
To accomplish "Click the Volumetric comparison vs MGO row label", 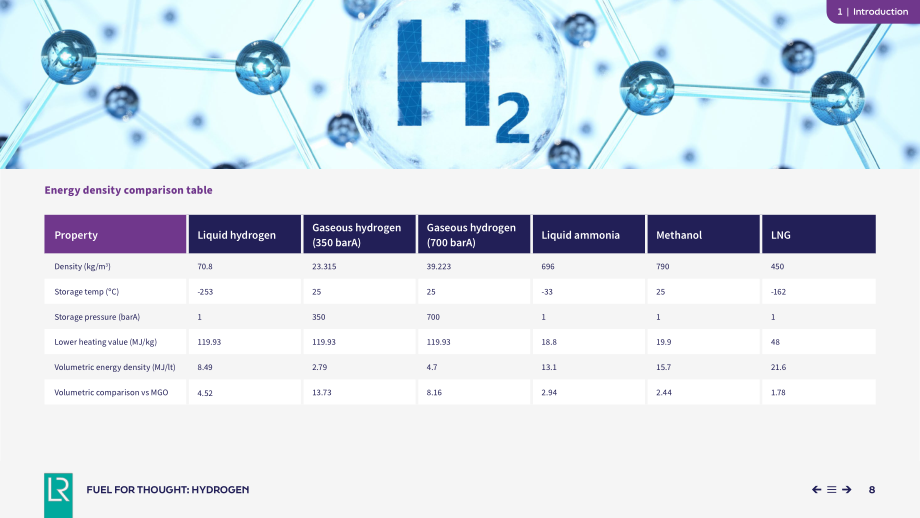I will coord(111,392).
